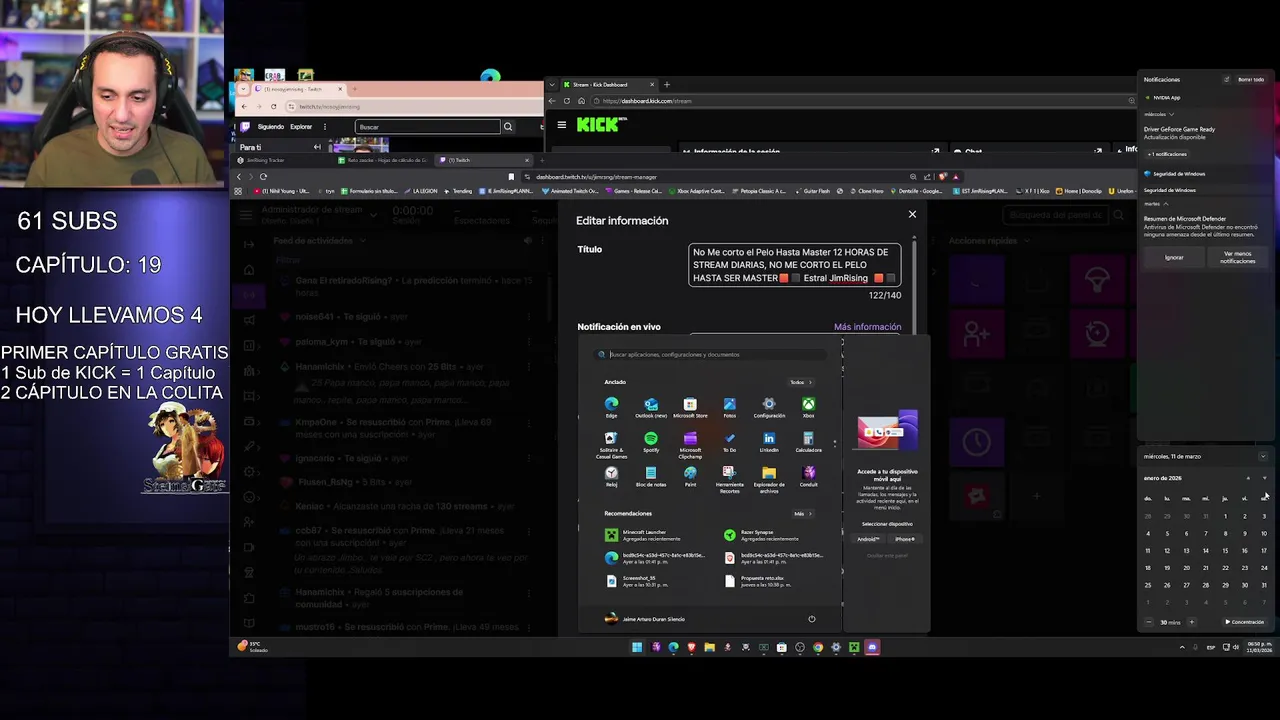Click the Discord icon on taskbar

871,647
